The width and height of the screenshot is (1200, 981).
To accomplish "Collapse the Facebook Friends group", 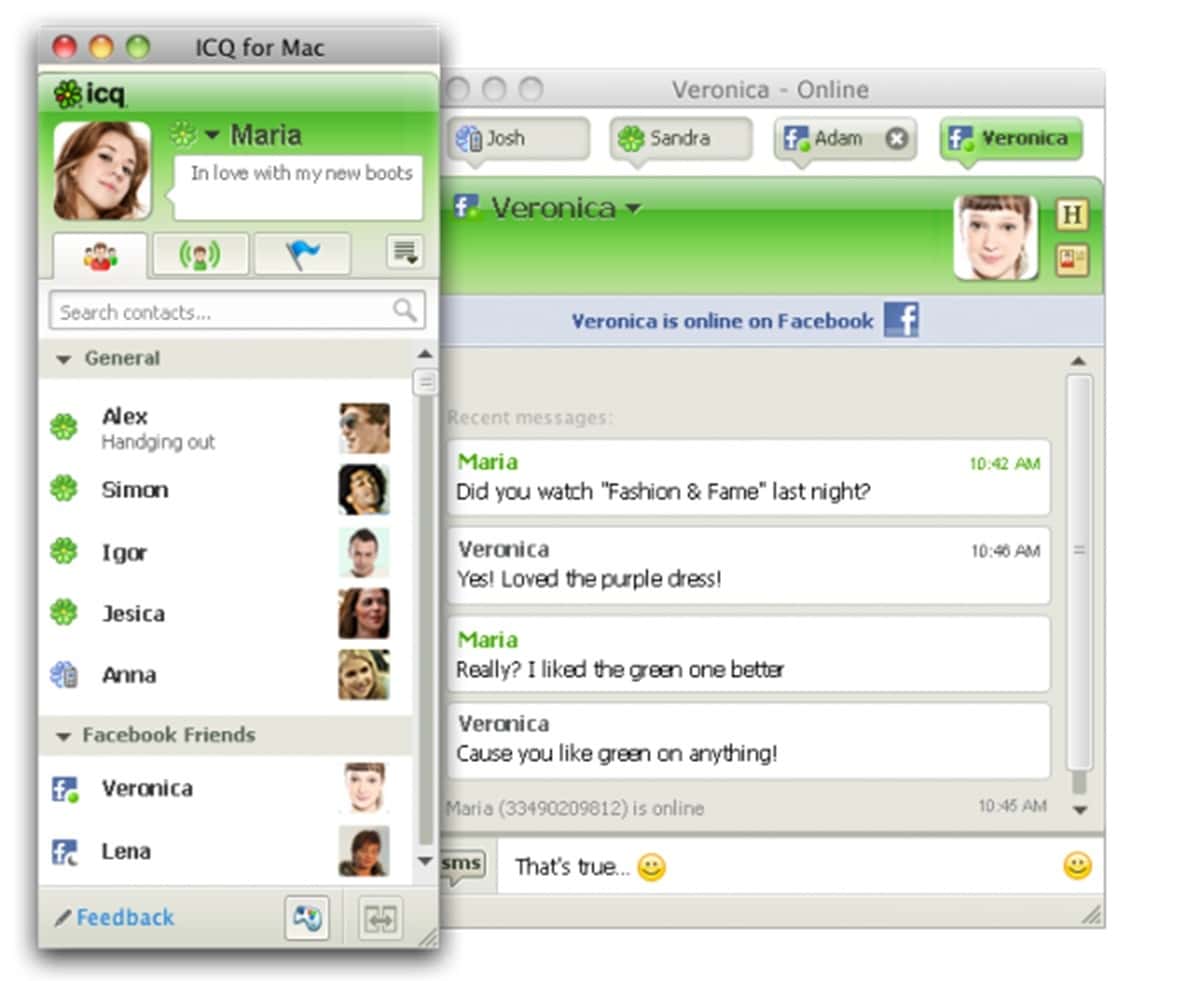I will 64,736.
